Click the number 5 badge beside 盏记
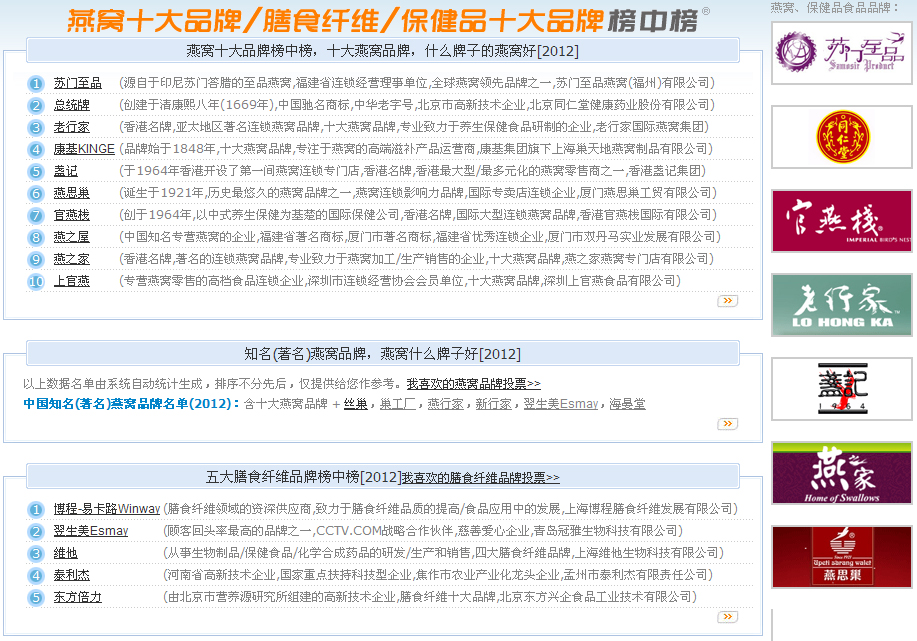 click(36, 171)
